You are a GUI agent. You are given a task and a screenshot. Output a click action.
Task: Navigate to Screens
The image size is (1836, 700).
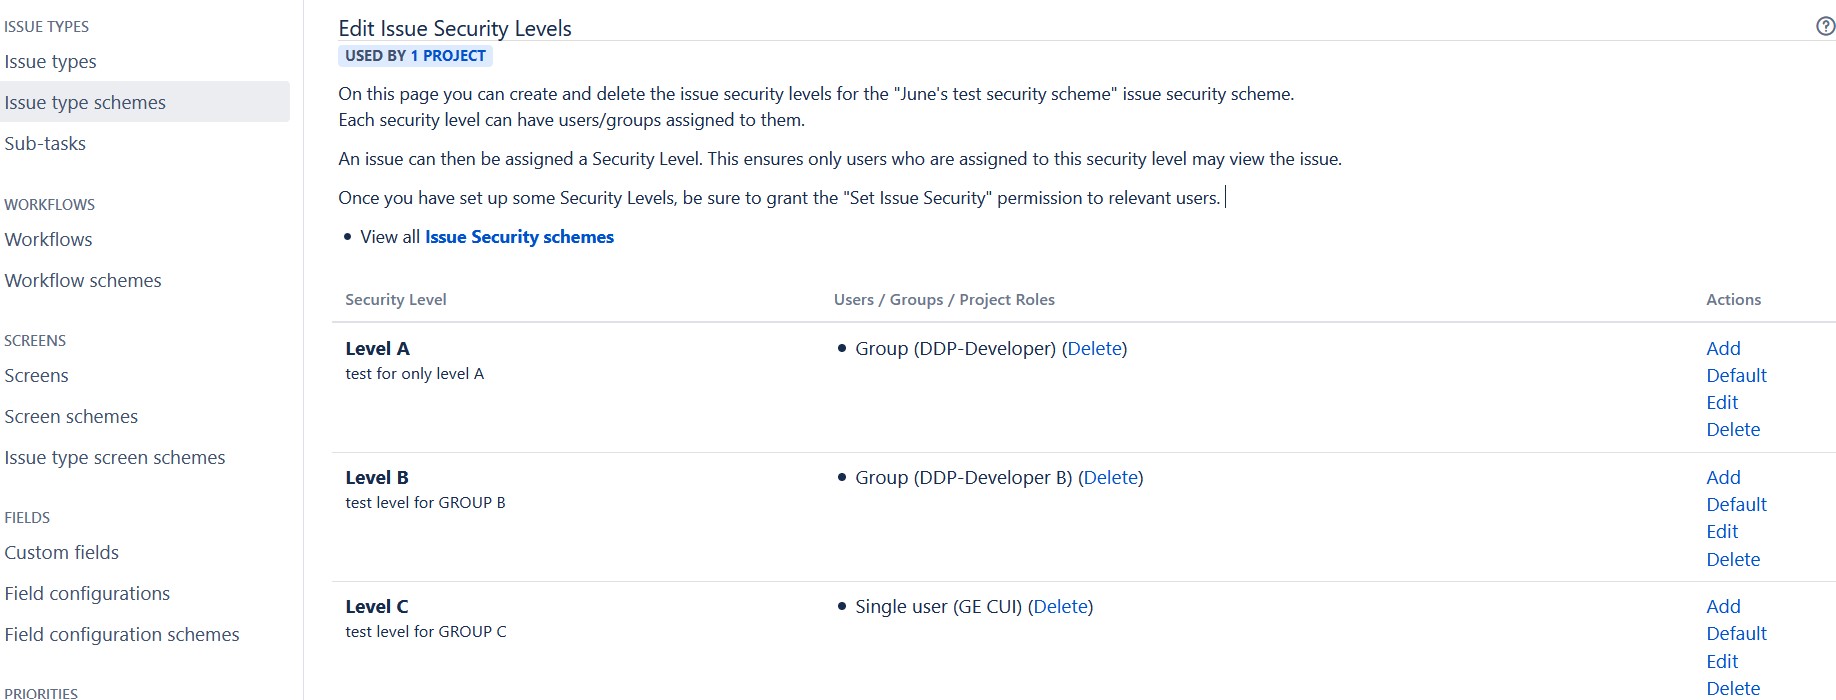click(36, 375)
